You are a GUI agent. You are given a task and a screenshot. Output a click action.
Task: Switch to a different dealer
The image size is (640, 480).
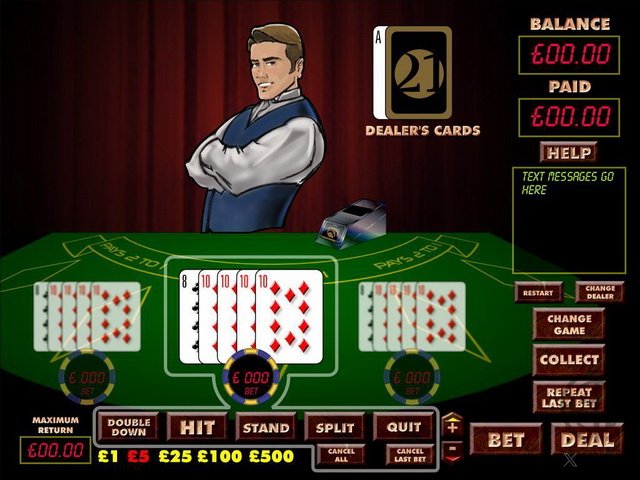(600, 292)
